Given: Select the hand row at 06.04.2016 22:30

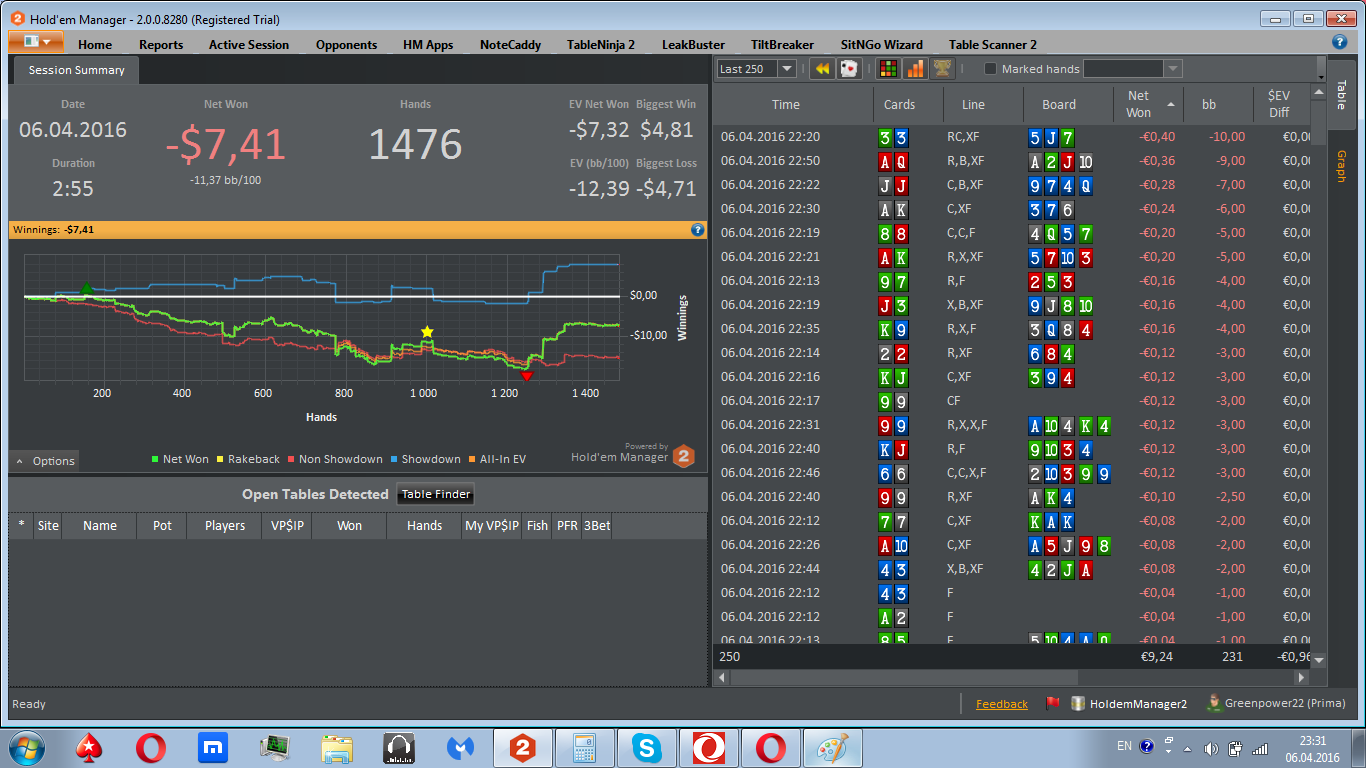Looking at the screenshot, I should coord(1012,209).
